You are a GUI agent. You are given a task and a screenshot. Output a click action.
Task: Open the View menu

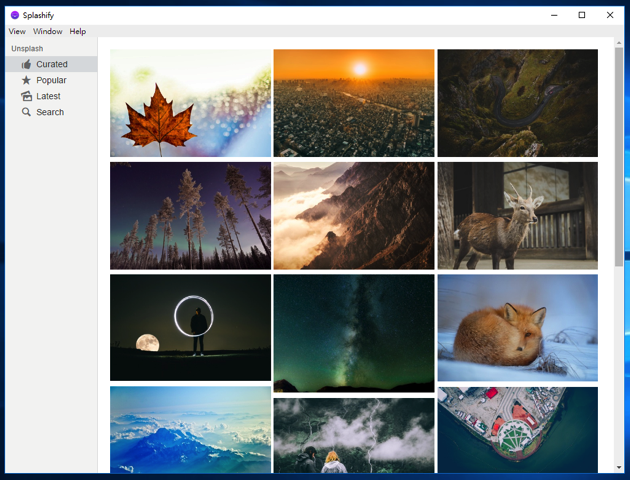[17, 31]
